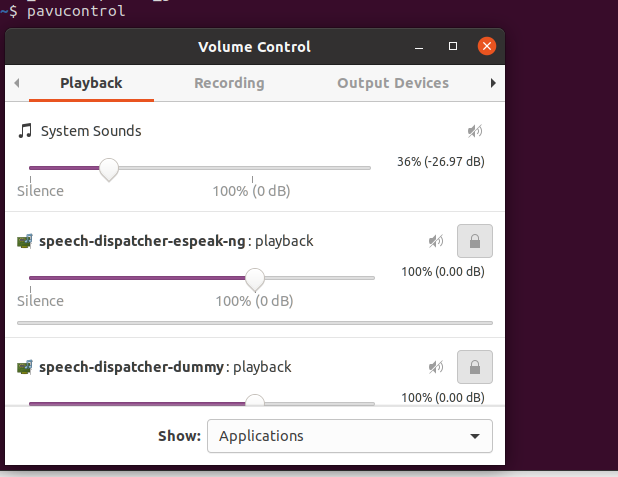
Task: Click the speech-dispatcher-espeak-ng sound card icon
Action: click(25, 241)
